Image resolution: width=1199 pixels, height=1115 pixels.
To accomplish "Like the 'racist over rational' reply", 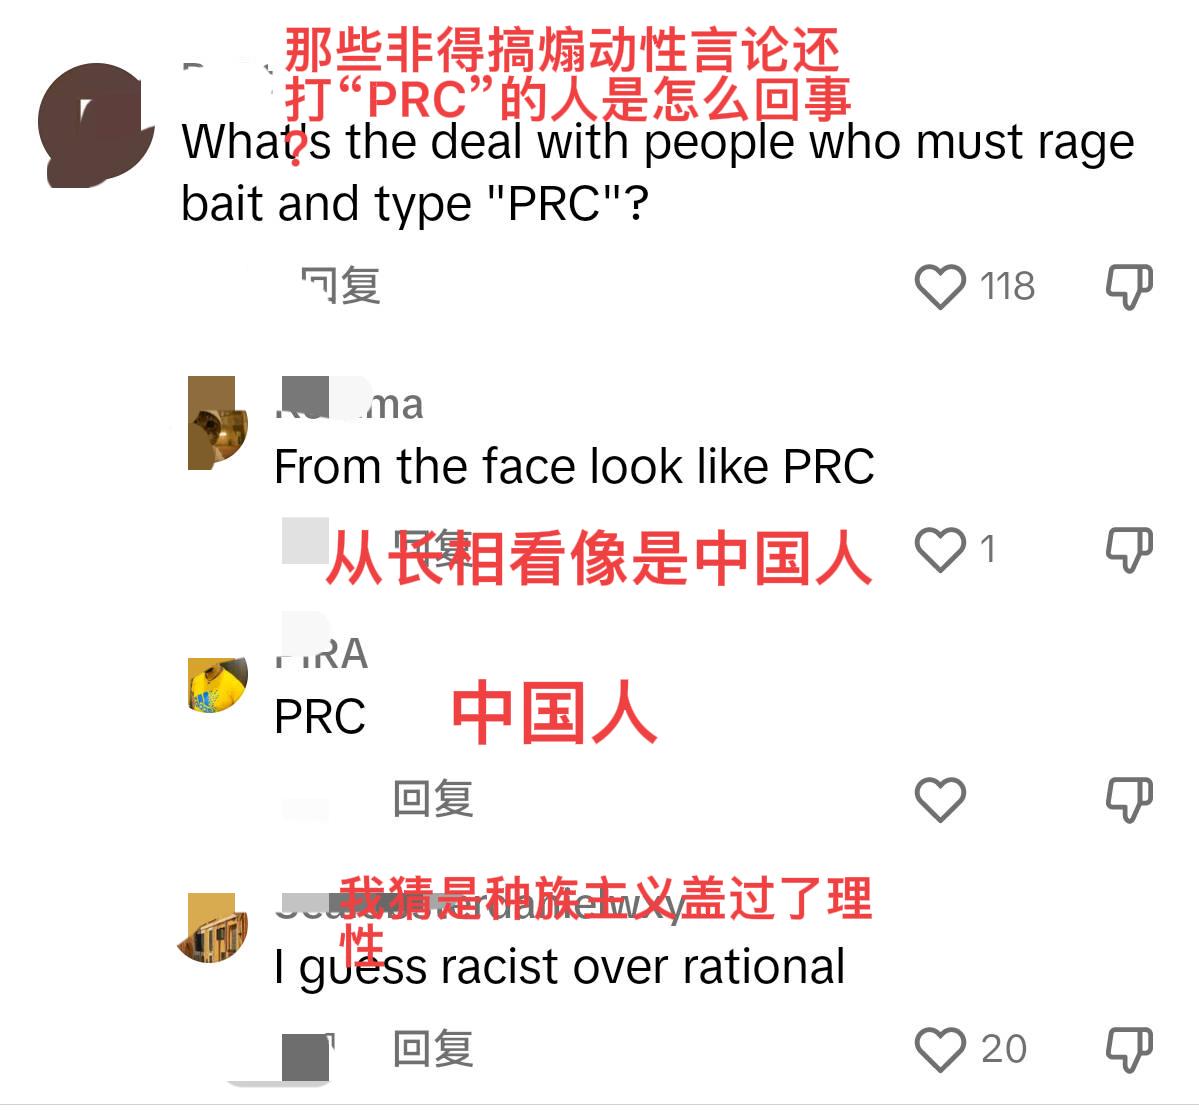I will (940, 1049).
